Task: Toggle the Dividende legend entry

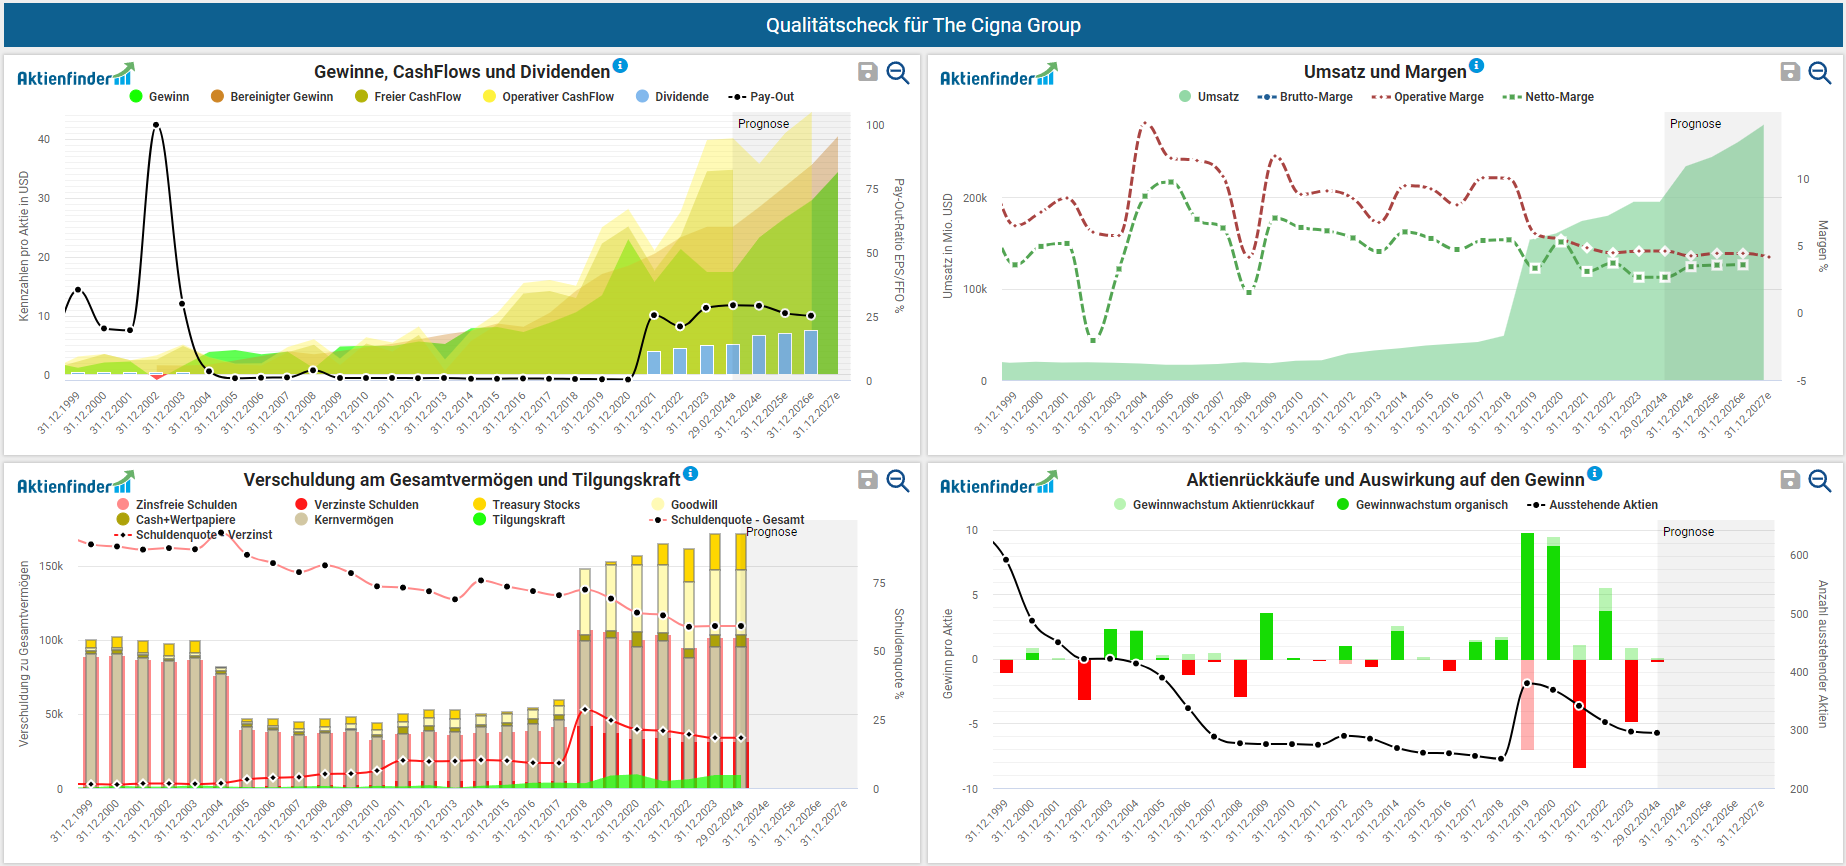Action: click(672, 97)
